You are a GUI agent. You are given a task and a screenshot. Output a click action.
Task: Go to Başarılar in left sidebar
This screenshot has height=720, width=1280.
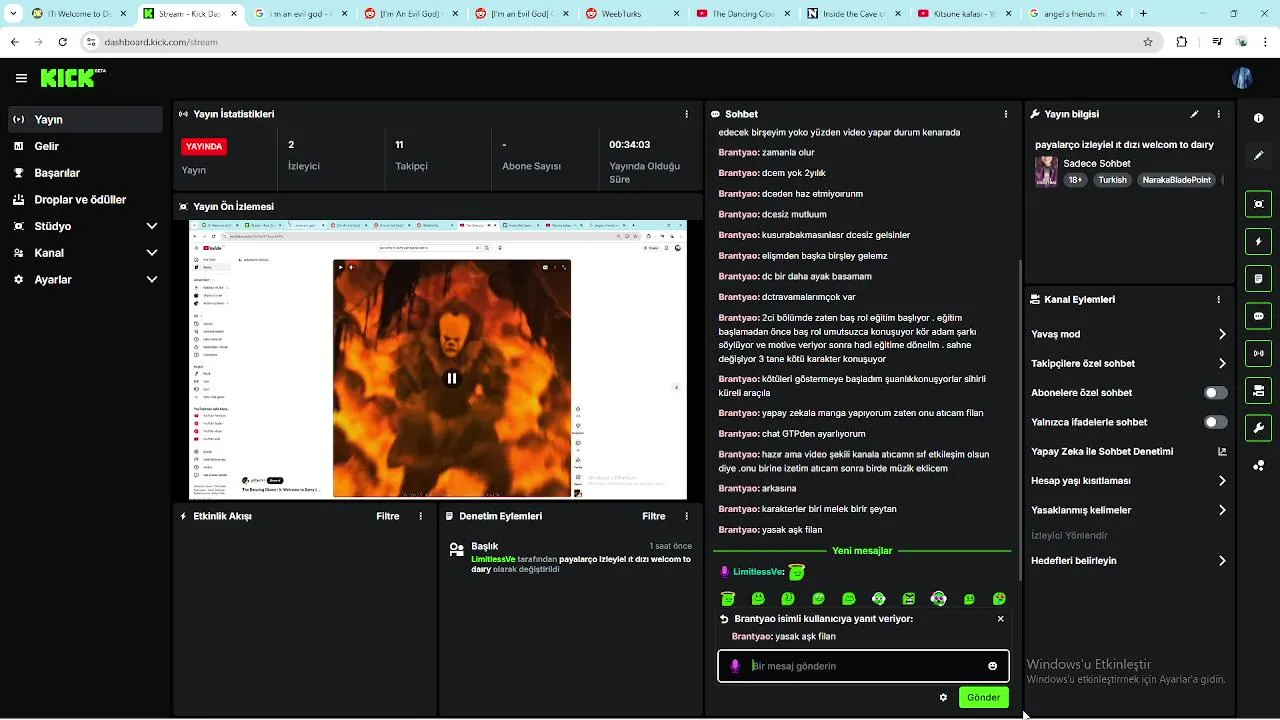[x=85, y=173]
